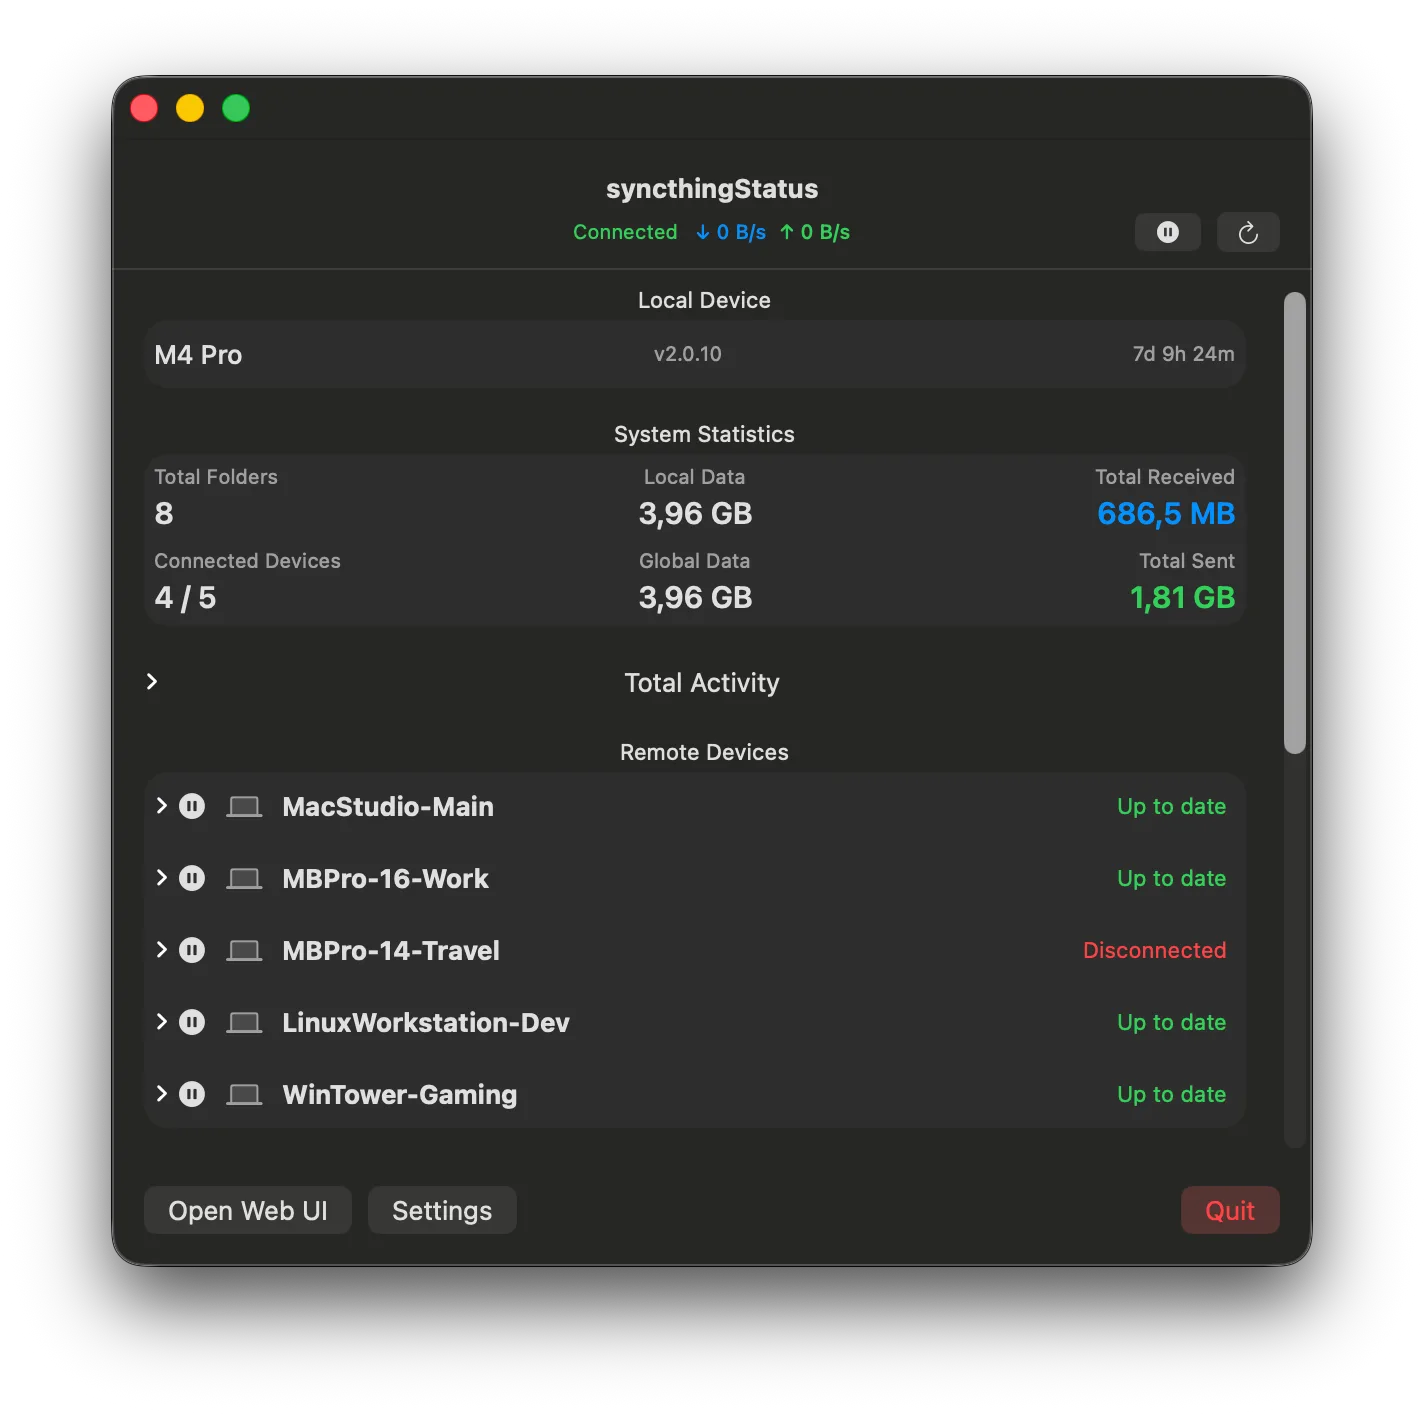
Task: Click the Disconnected status of MBPro-14-Travel
Action: [1155, 950]
